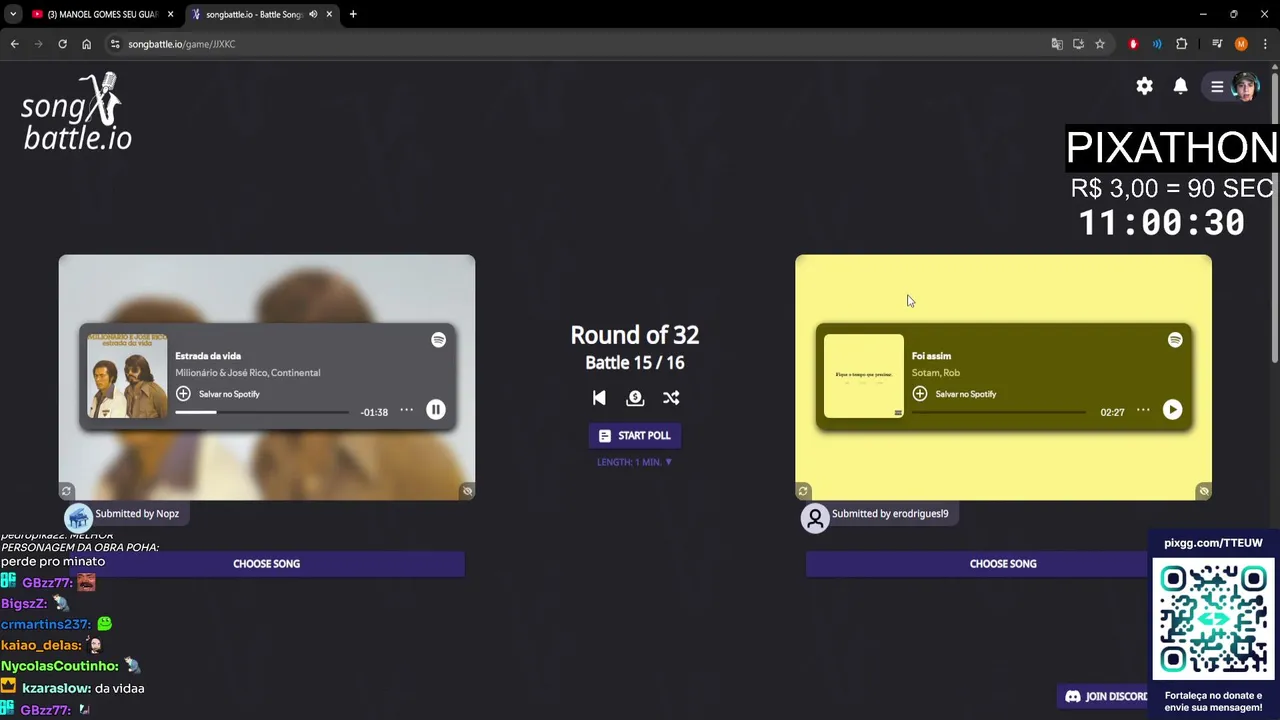
Task: View site information in the address bar
Action: [115, 44]
